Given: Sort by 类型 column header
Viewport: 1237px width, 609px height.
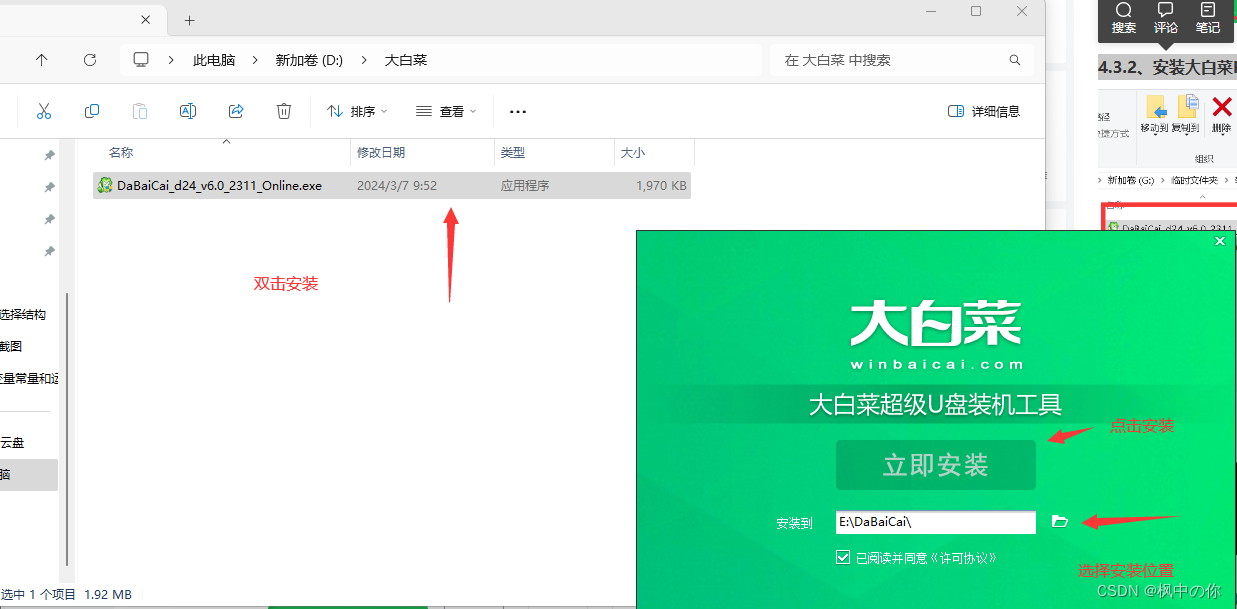Looking at the screenshot, I should [x=513, y=153].
